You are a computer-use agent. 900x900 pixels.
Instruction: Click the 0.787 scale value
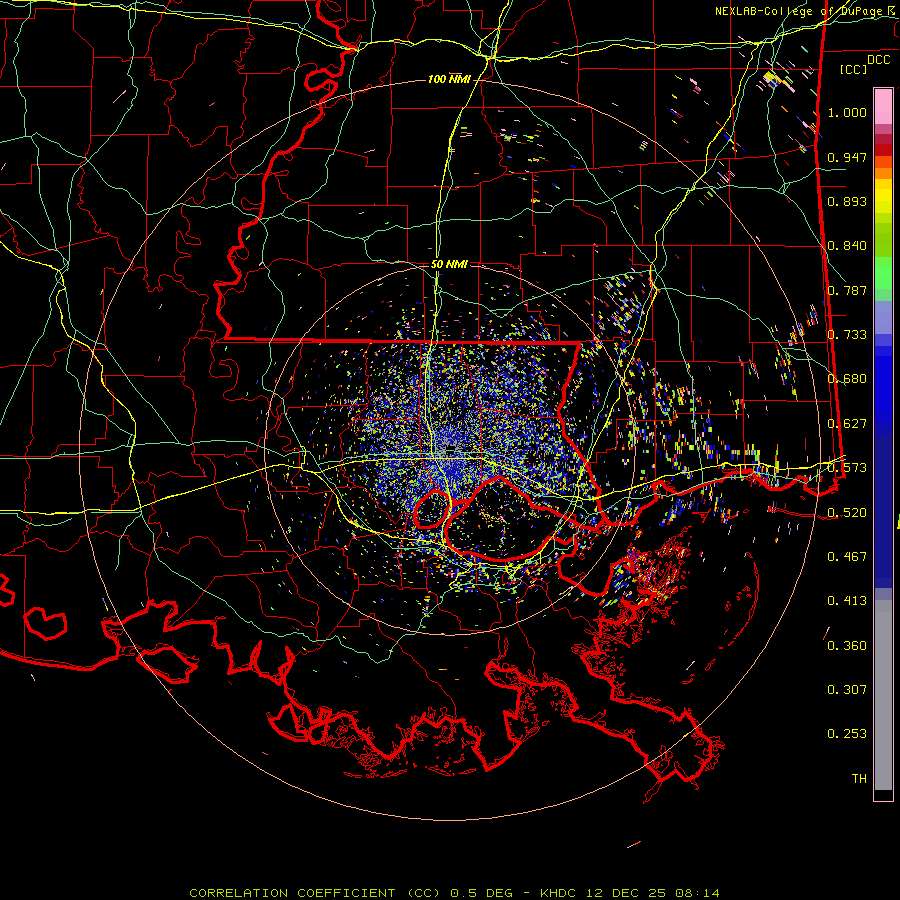click(847, 290)
